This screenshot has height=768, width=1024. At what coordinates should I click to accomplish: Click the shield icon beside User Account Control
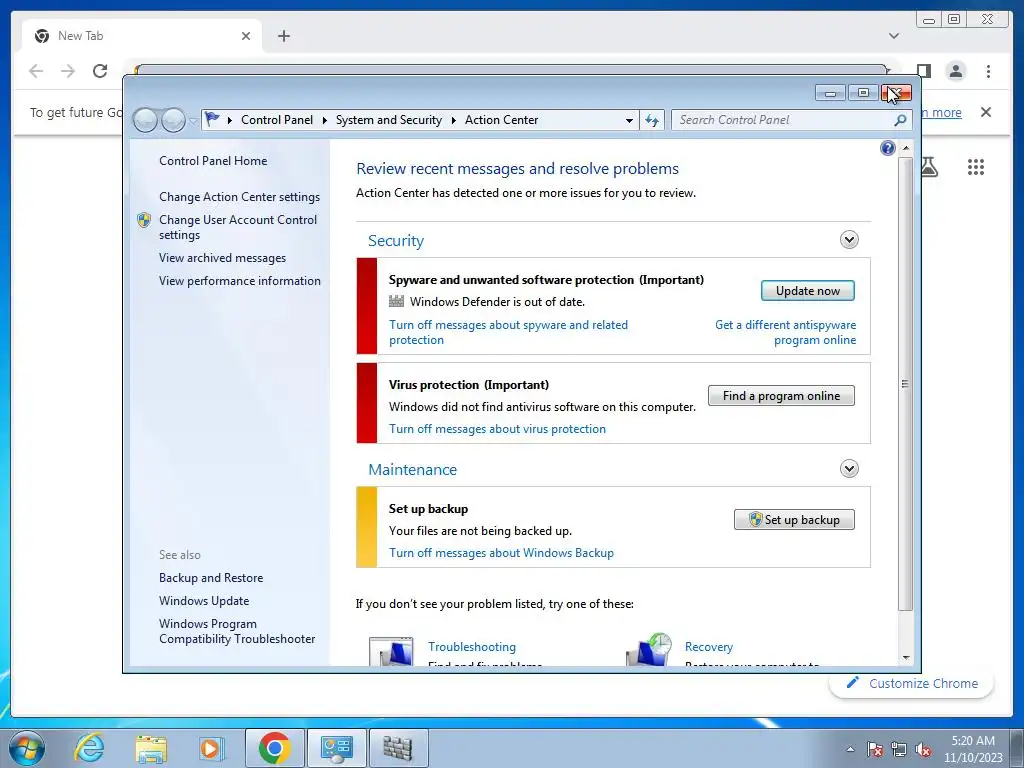pos(144,220)
